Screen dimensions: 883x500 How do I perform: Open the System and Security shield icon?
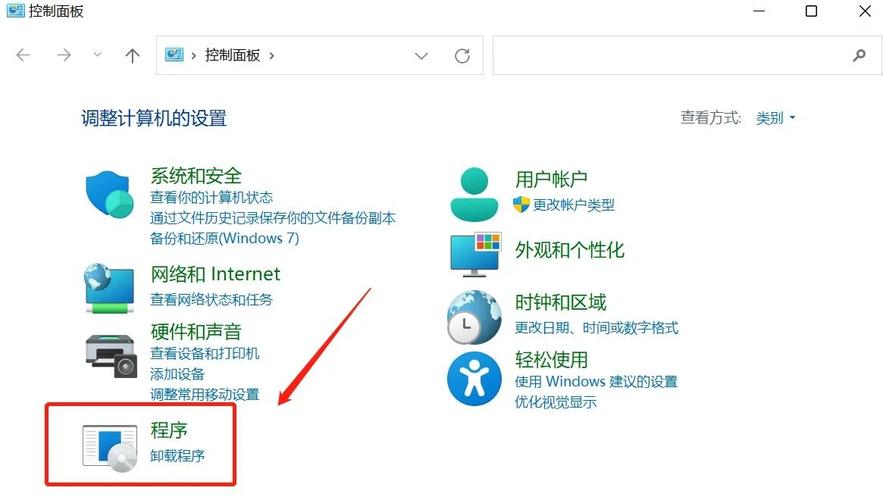pyautogui.click(x=109, y=194)
